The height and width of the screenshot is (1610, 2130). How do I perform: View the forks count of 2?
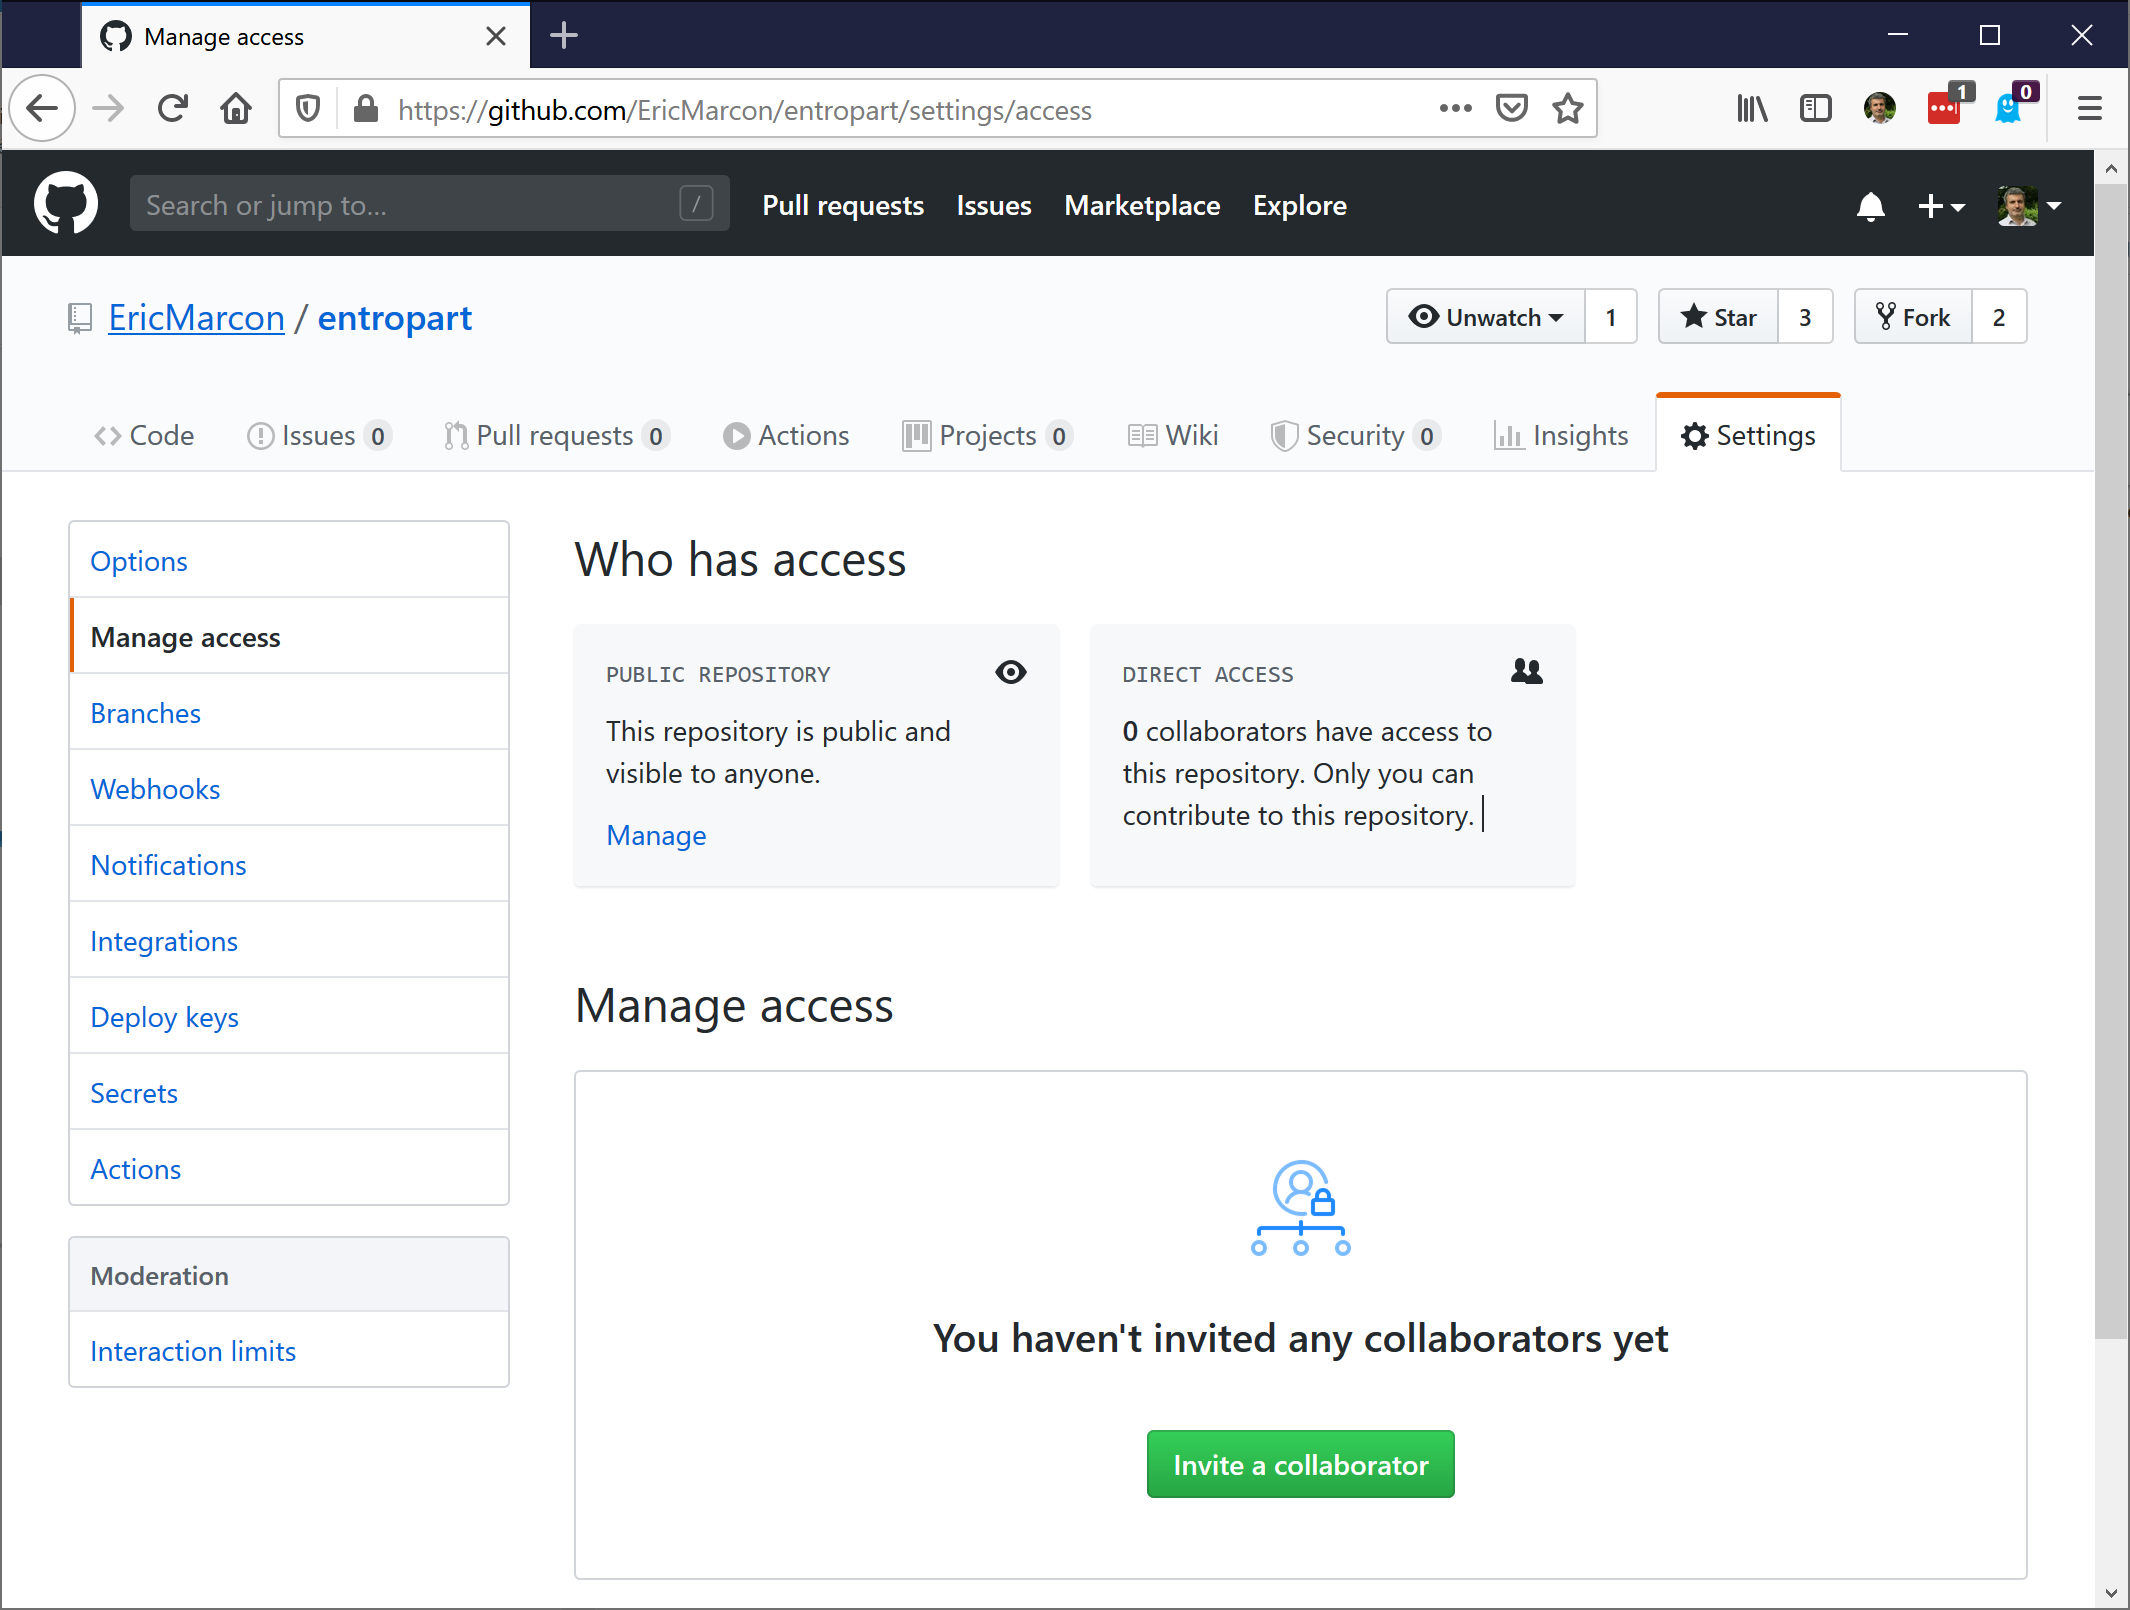(x=1999, y=317)
